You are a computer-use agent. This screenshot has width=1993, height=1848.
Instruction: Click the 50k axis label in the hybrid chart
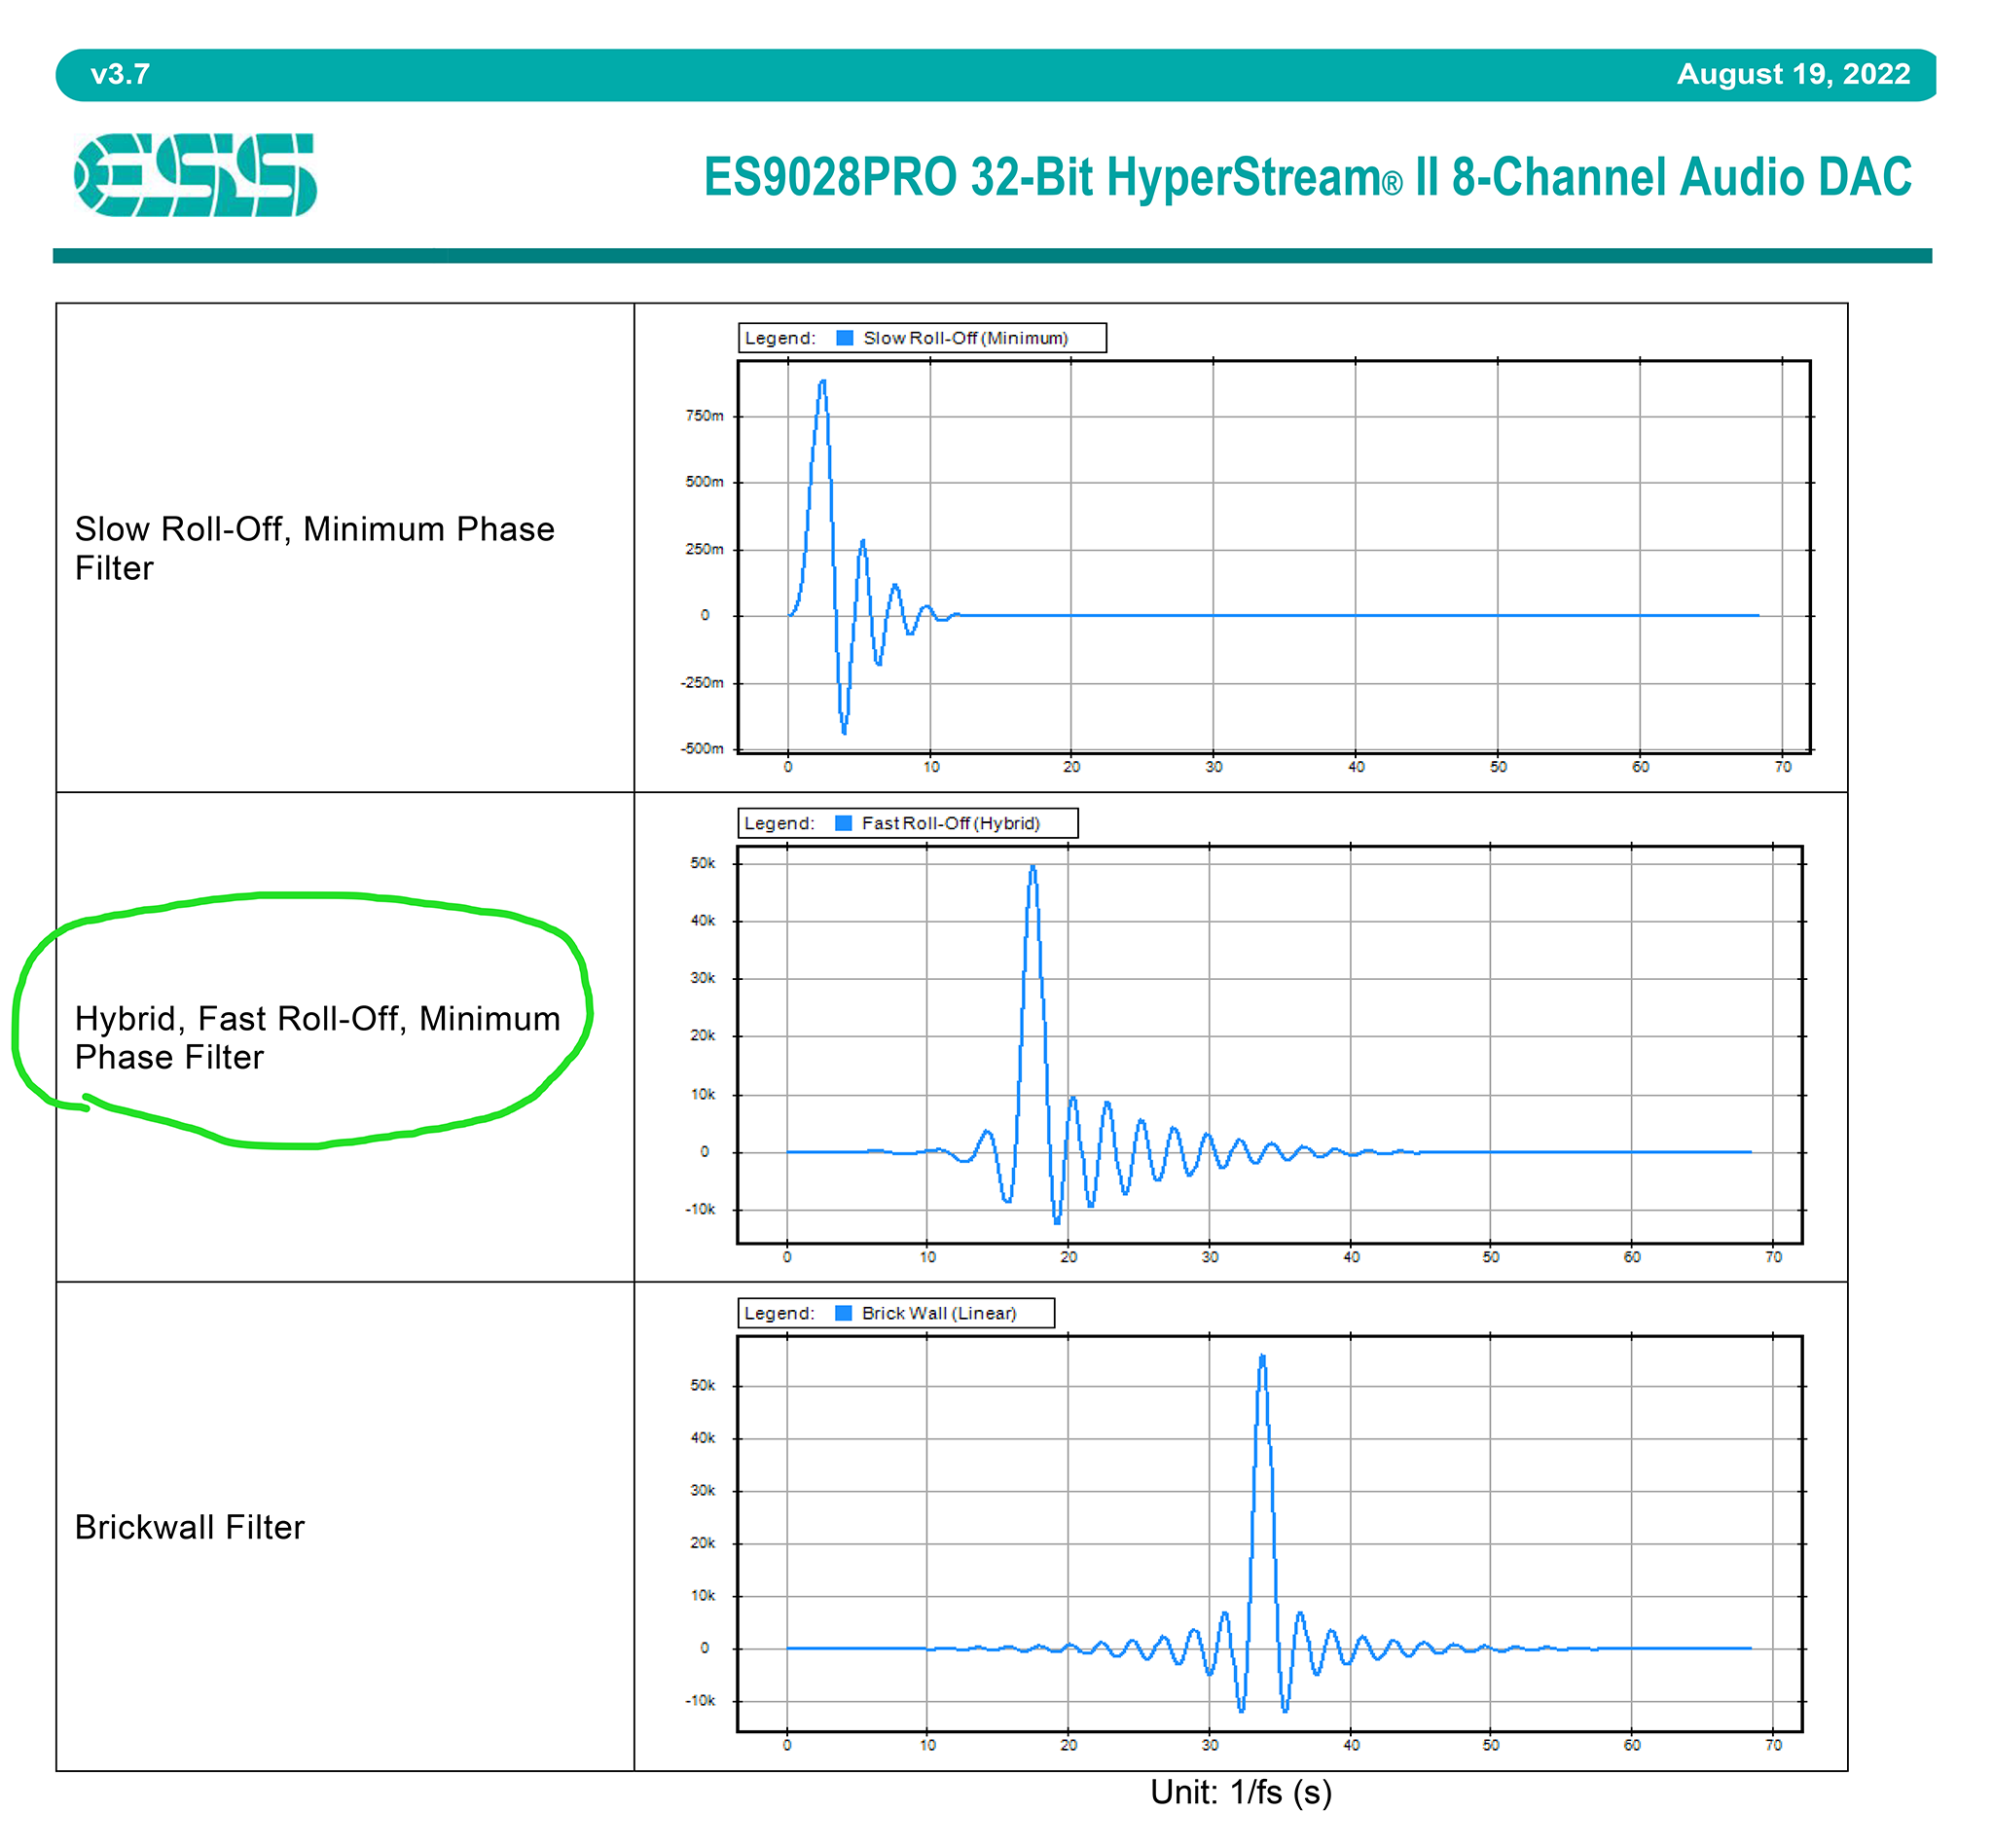[702, 863]
